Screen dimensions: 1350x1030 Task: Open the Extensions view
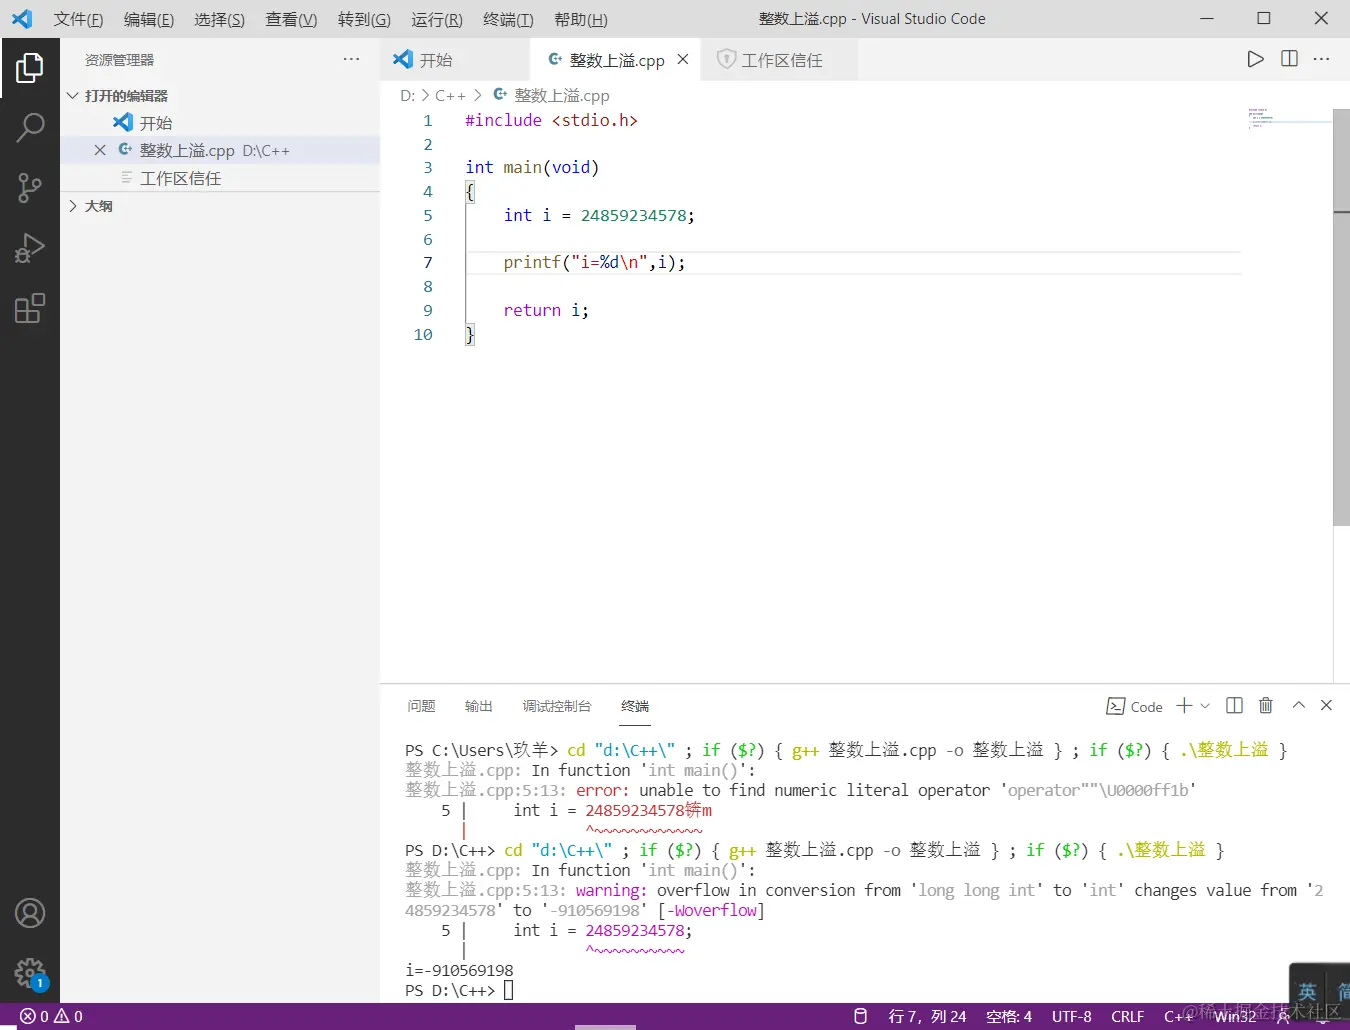[x=30, y=308]
